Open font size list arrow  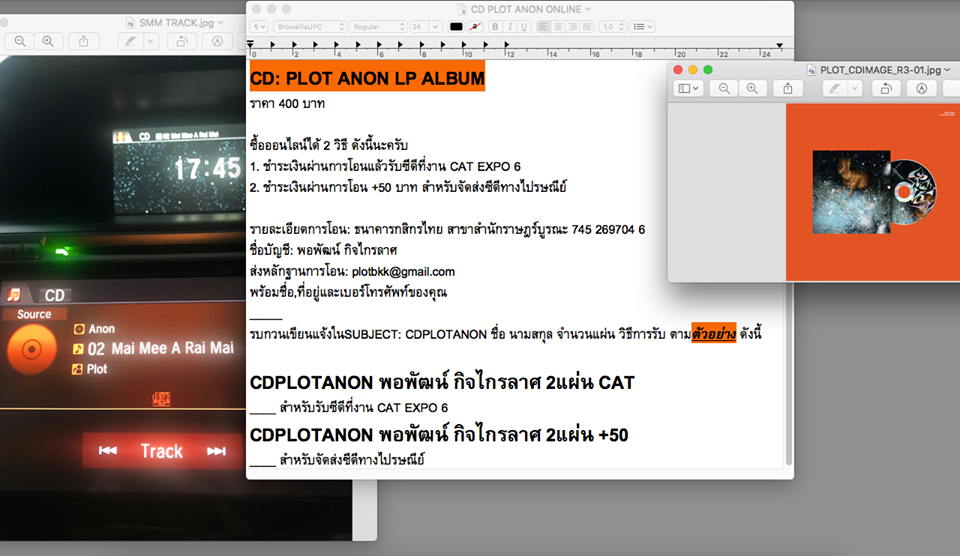coord(435,26)
